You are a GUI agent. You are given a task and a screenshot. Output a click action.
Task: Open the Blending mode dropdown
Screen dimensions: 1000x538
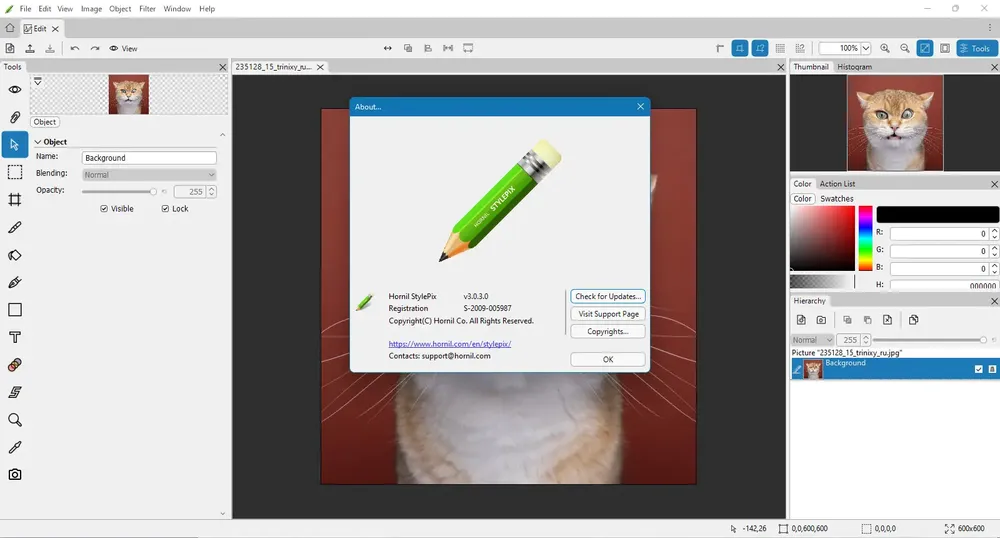click(149, 175)
